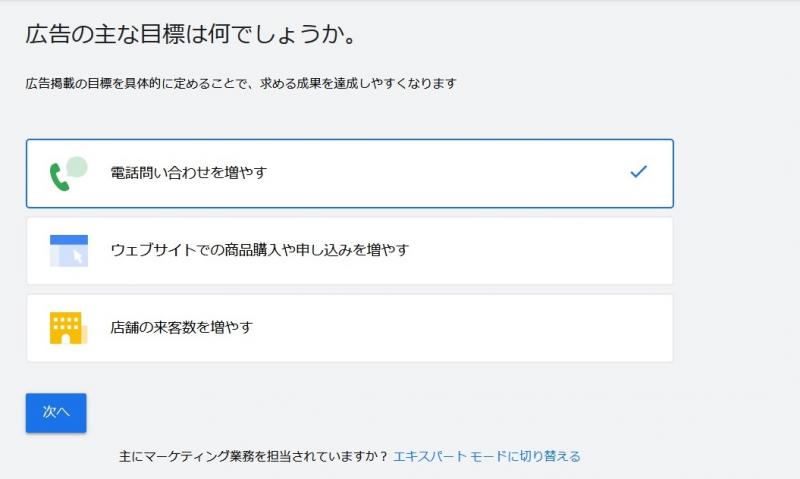Open the エキスパート モードに切り替える link
The height and width of the screenshot is (479, 800).
point(487,456)
